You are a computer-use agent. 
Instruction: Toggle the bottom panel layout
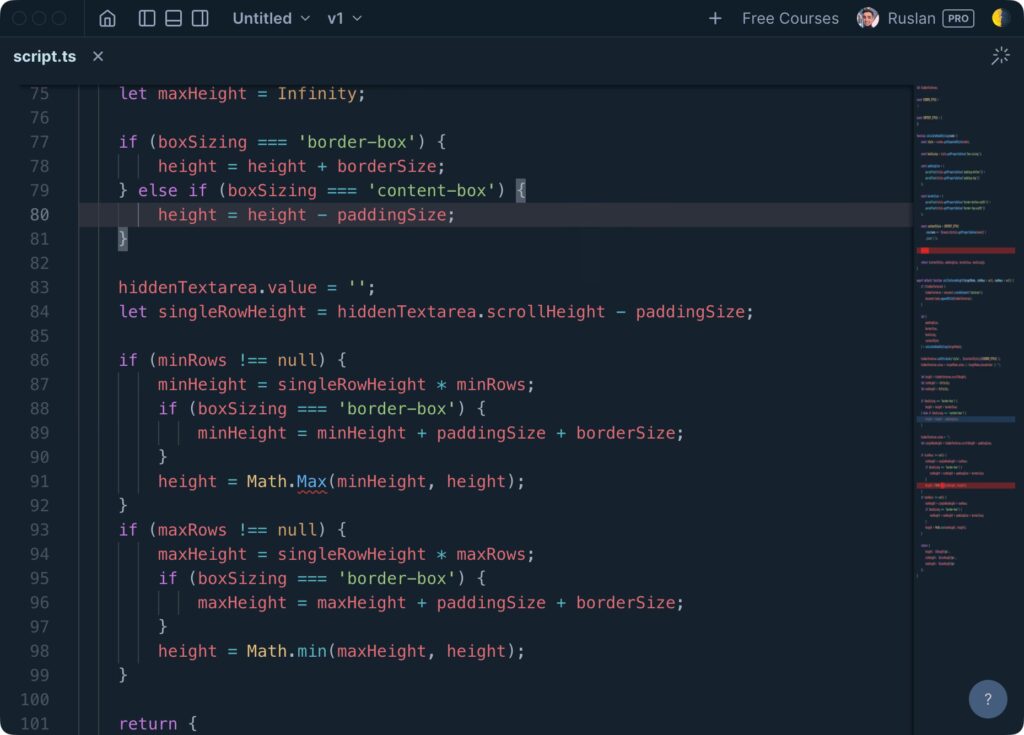click(x=173, y=18)
